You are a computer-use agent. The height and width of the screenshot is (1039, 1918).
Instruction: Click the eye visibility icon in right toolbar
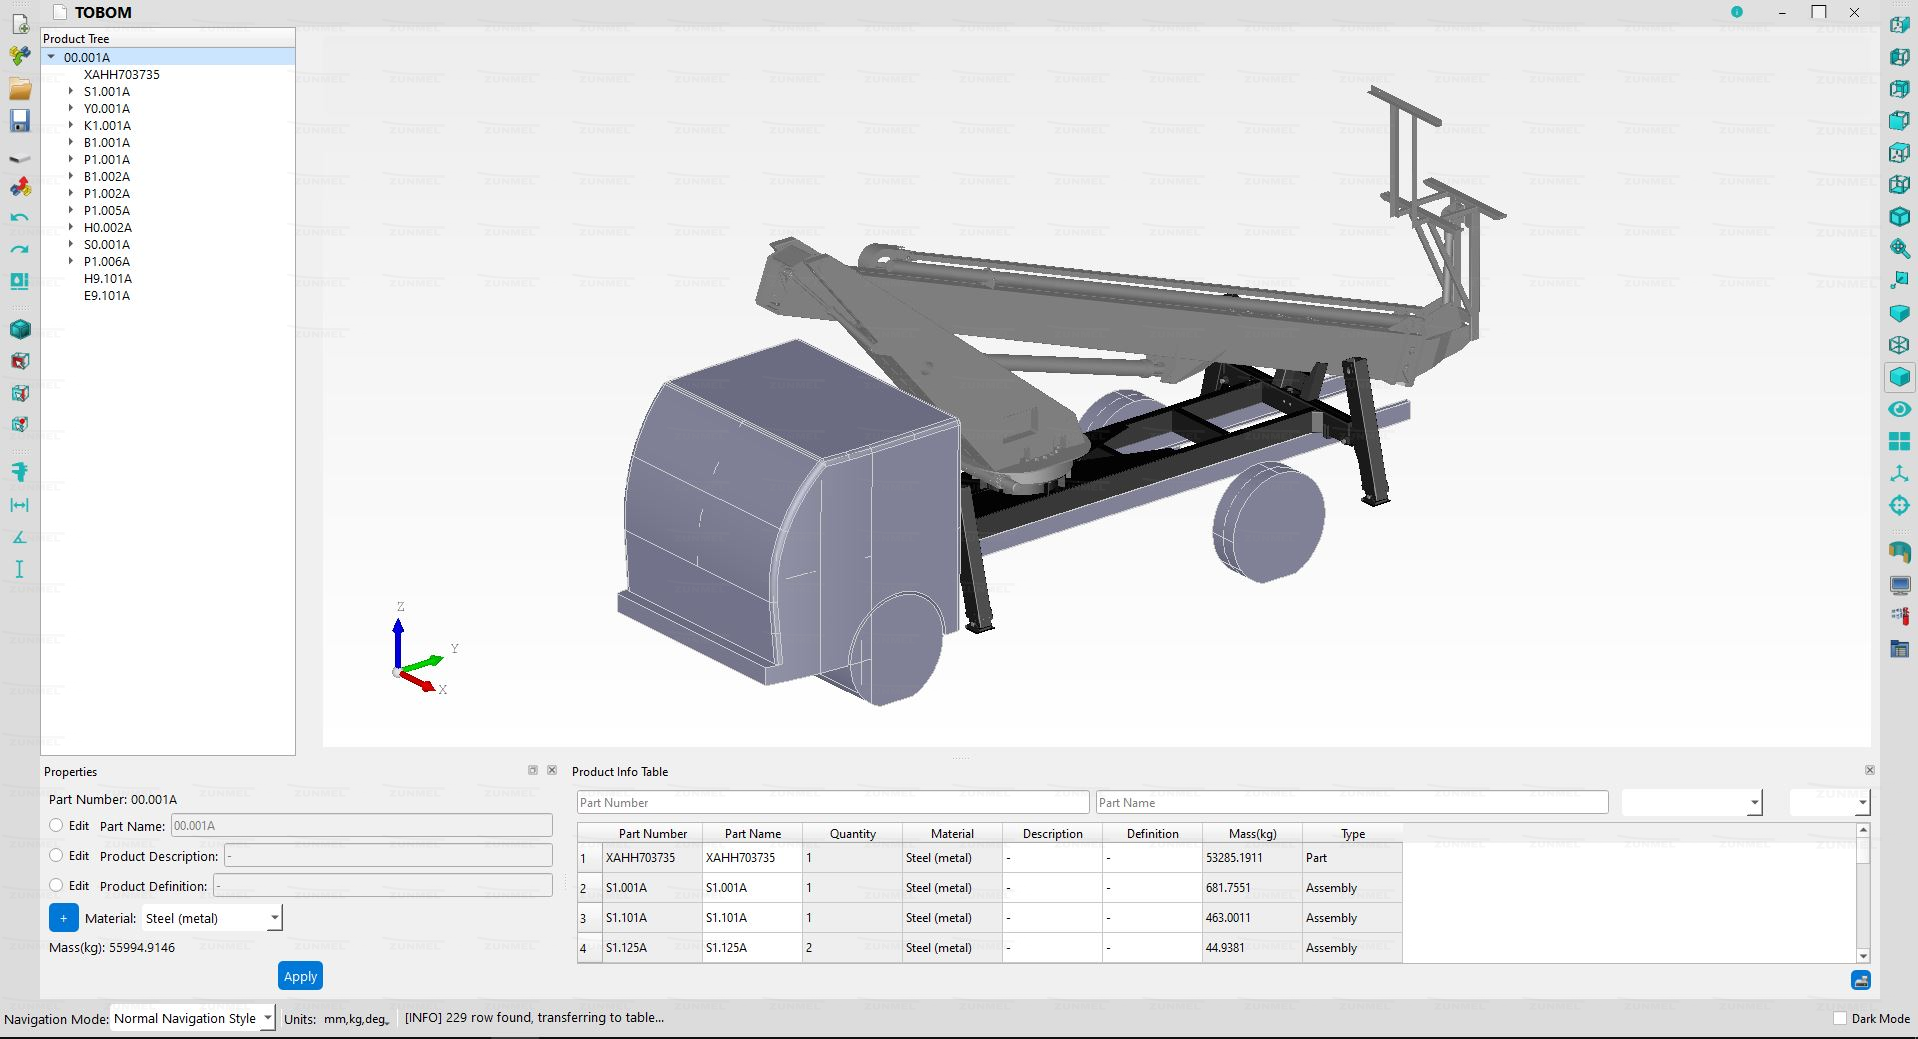pyautogui.click(x=1899, y=409)
